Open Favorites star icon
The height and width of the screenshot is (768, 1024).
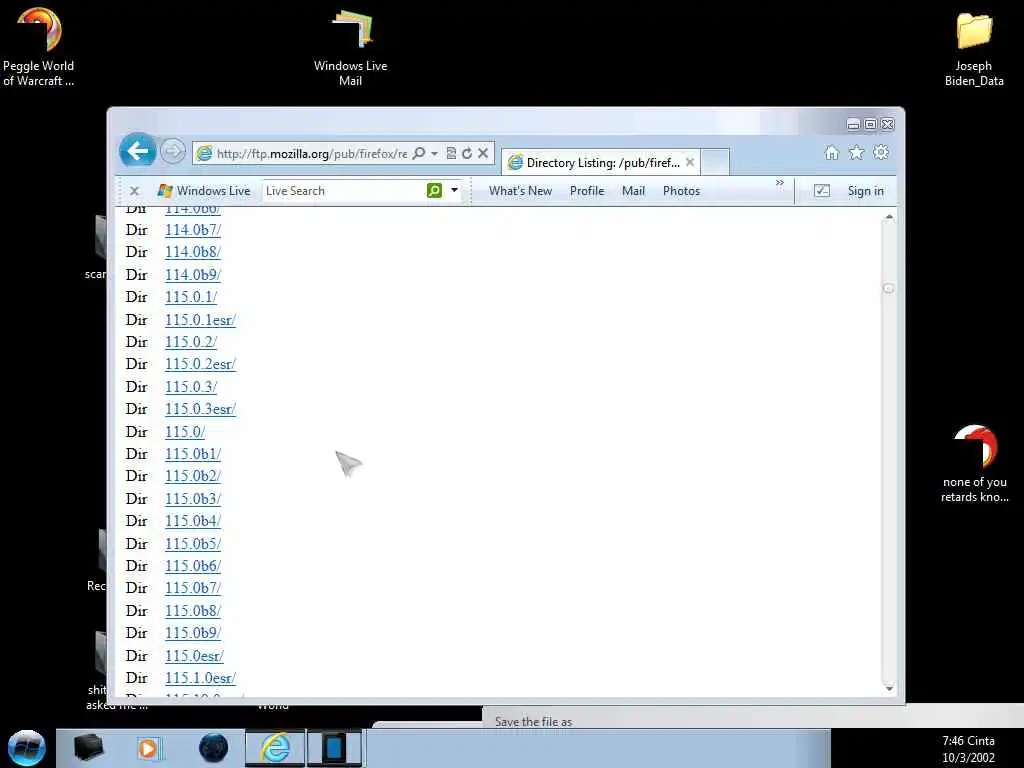[856, 153]
